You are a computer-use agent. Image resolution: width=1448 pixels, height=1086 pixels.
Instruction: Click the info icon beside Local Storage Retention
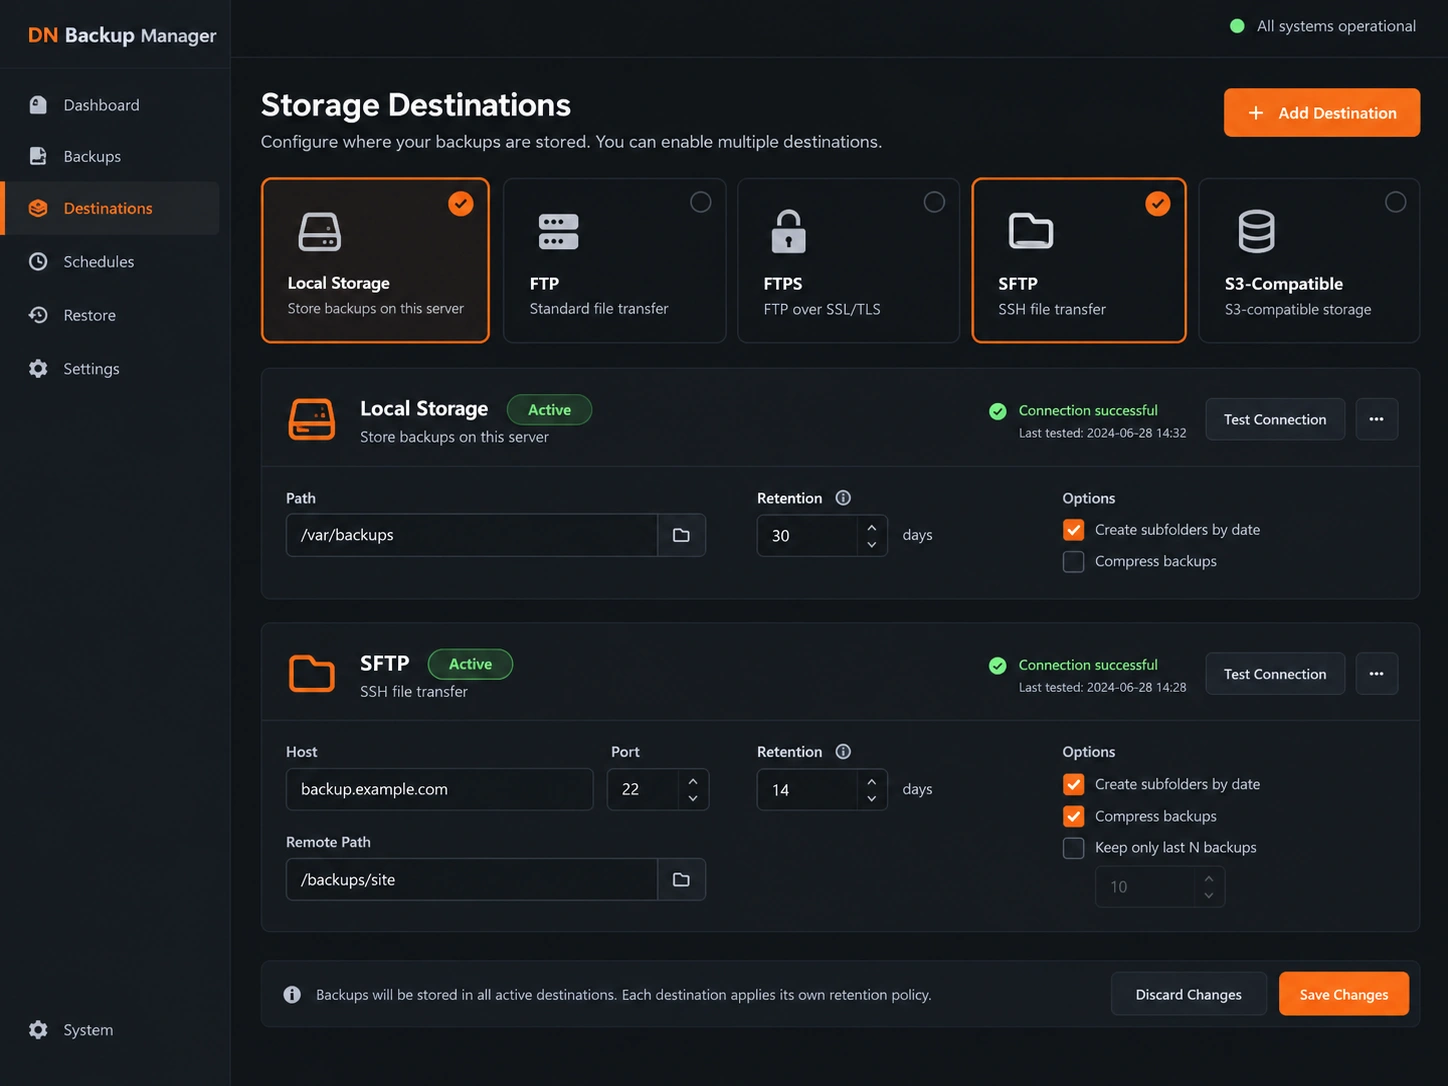coord(843,498)
